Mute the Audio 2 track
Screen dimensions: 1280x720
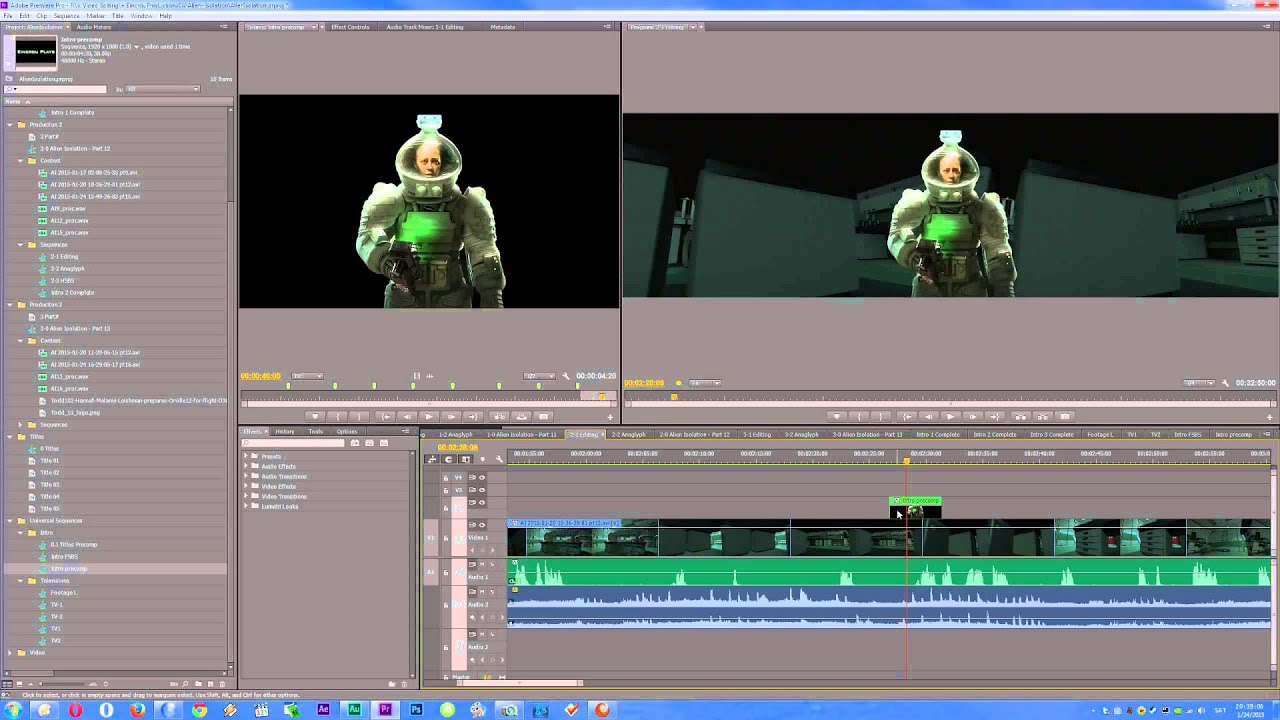tap(481, 592)
